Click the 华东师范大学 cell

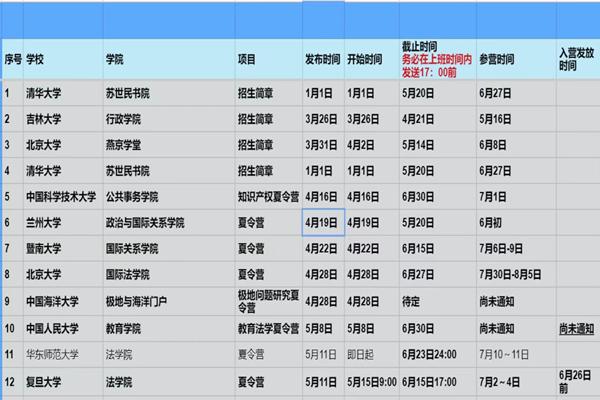click(x=54, y=353)
